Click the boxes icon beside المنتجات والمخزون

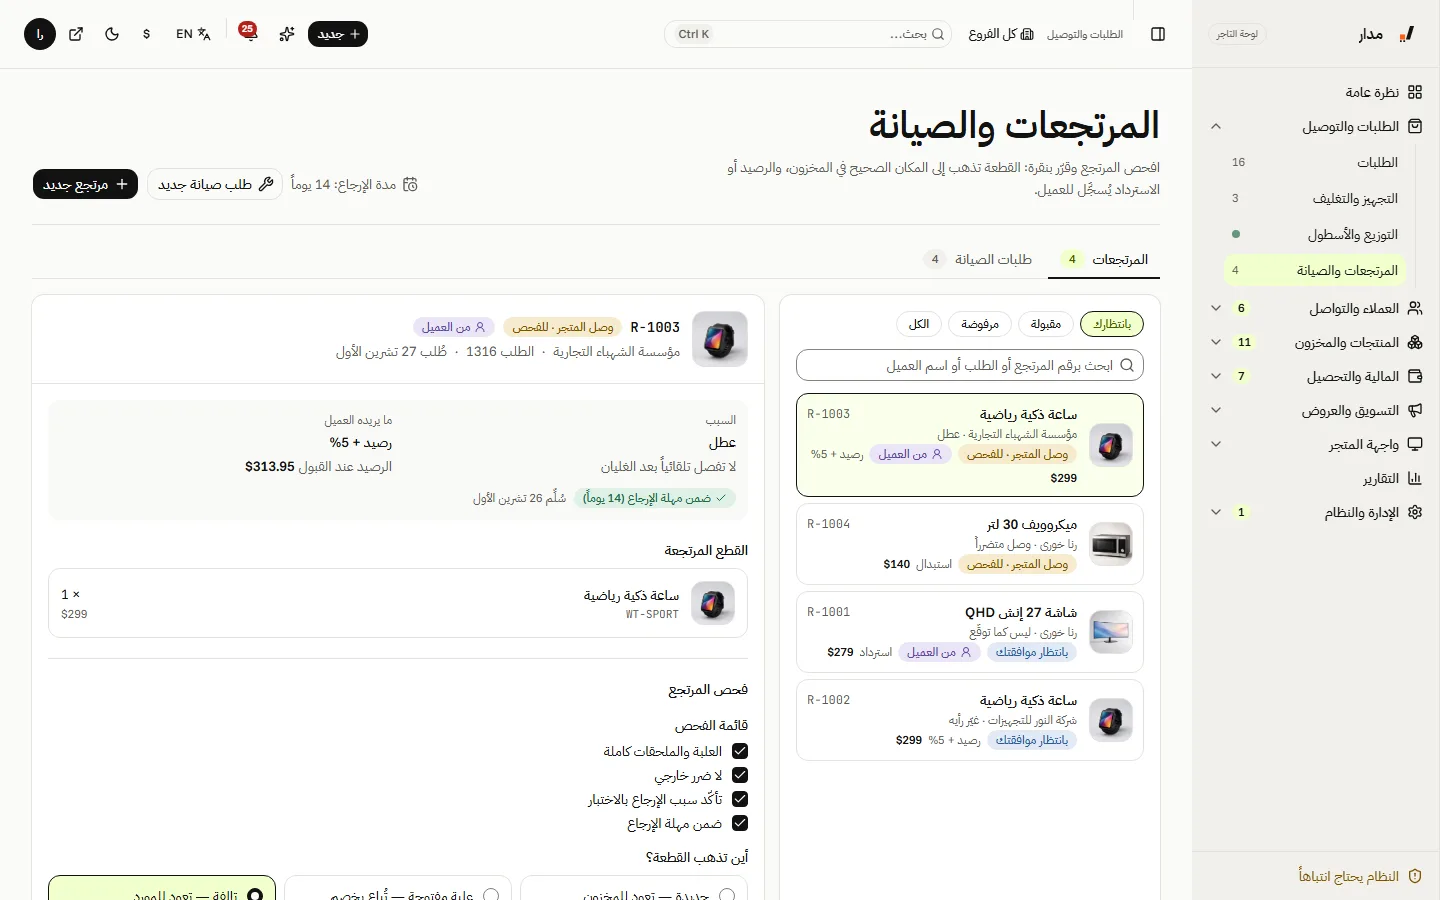tap(1415, 343)
